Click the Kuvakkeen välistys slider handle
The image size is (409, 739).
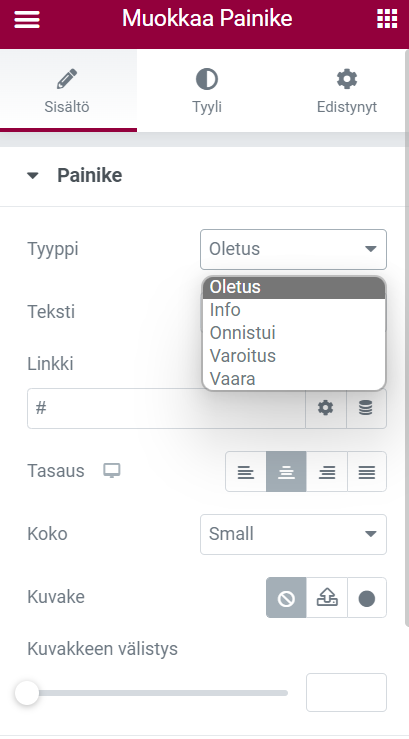coord(27,693)
